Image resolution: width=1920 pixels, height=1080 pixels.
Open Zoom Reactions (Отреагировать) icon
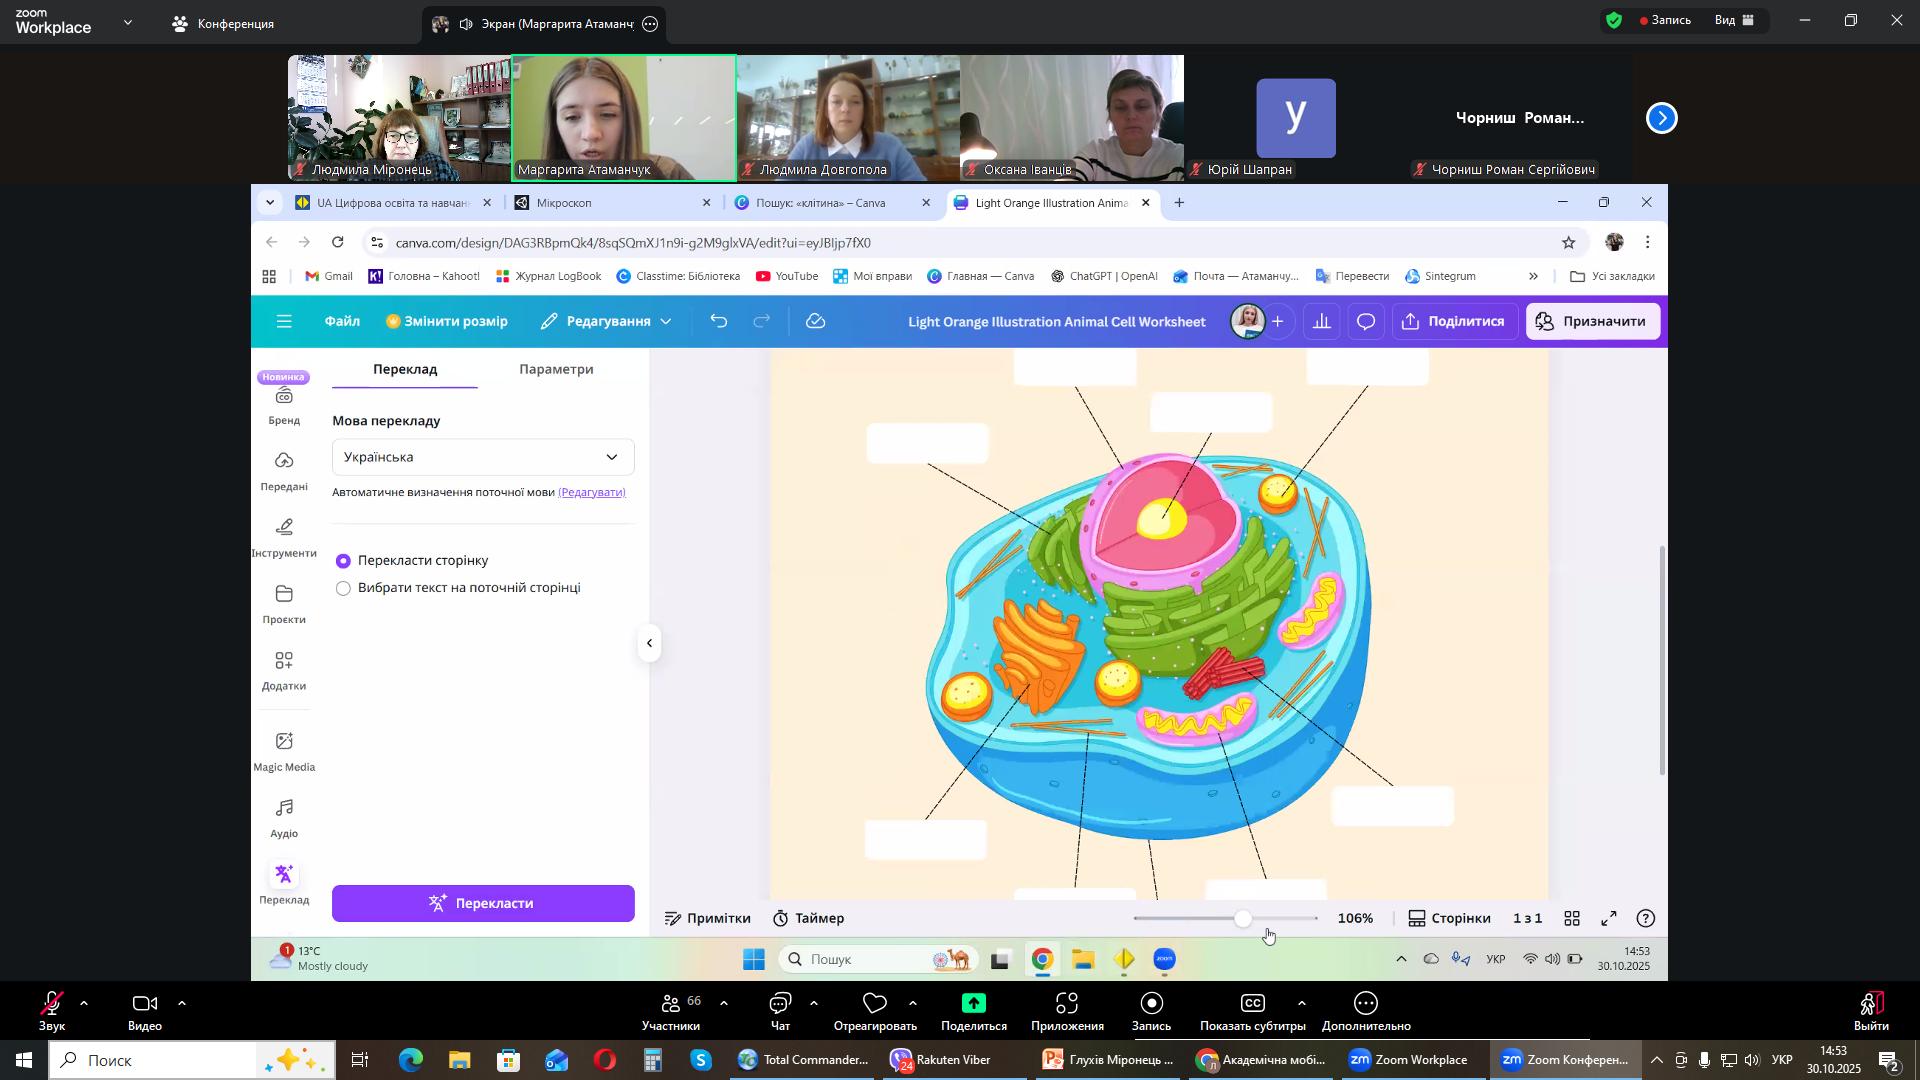pos(875,1004)
